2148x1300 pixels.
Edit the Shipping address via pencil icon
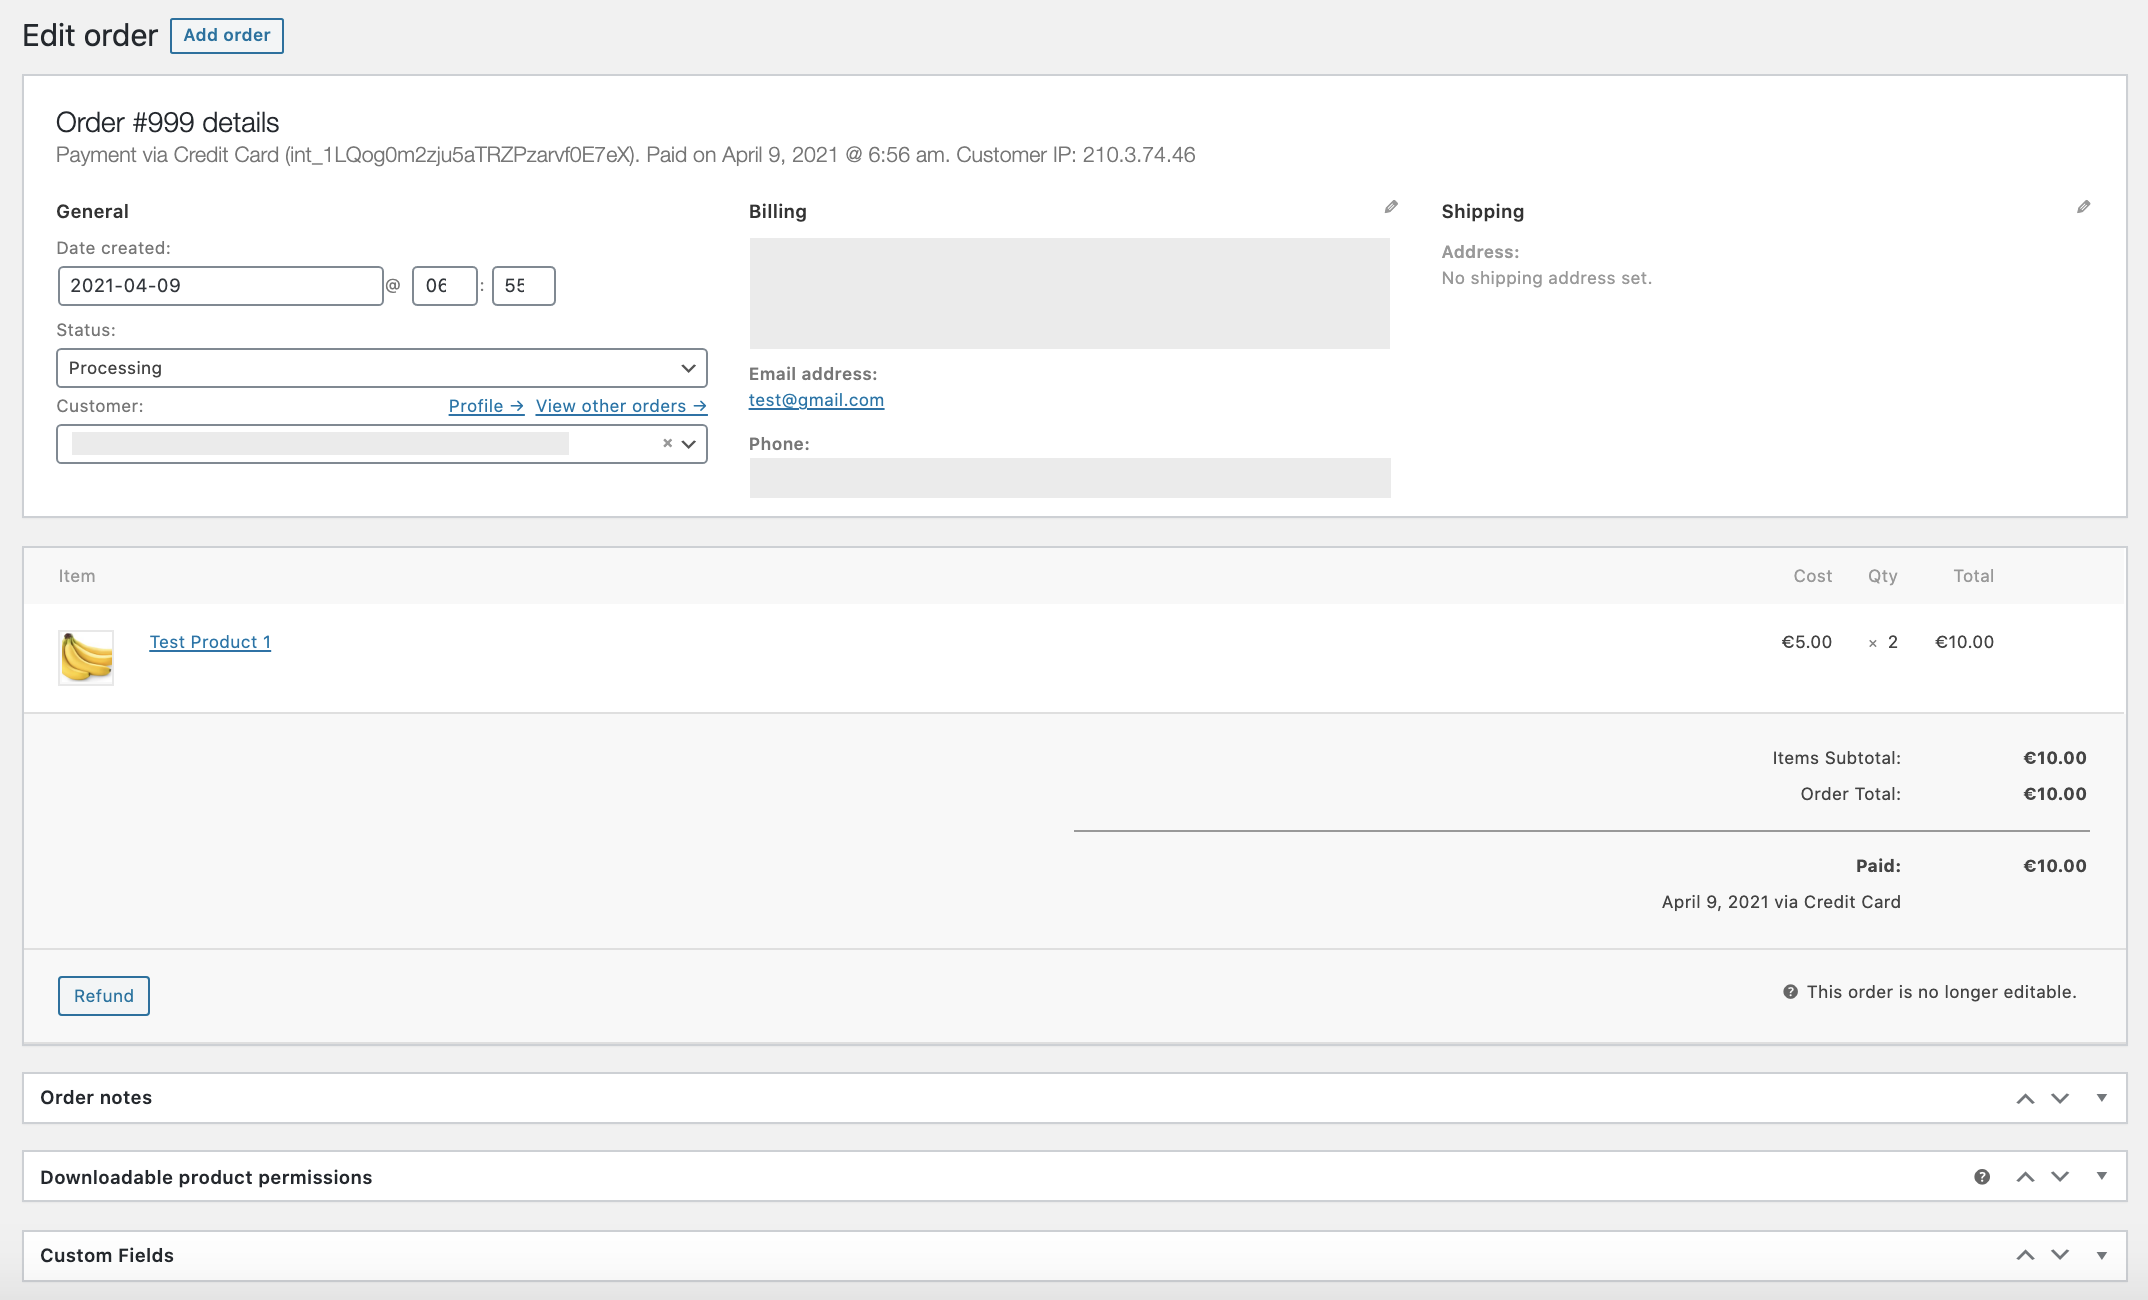(2084, 207)
